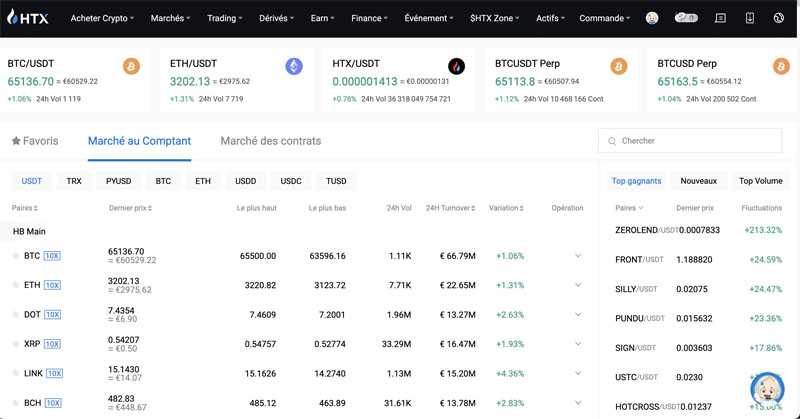The image size is (800, 419).
Task: Toggle the theme switch in header
Action: [x=686, y=18]
